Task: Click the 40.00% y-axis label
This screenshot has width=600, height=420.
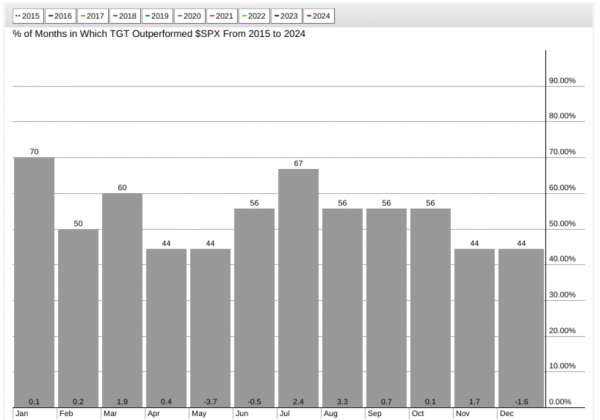Action: (562, 259)
